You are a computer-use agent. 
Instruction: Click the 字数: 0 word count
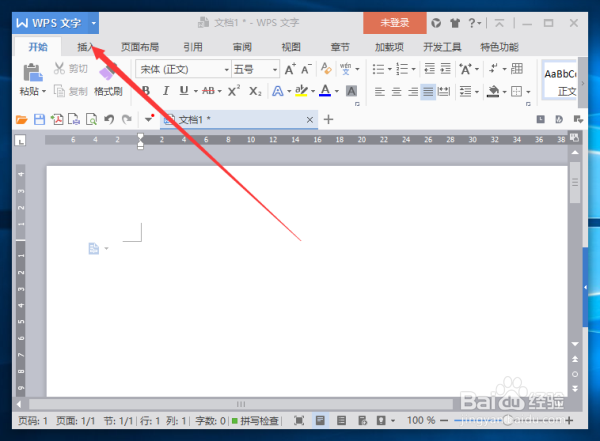[x=210, y=421]
